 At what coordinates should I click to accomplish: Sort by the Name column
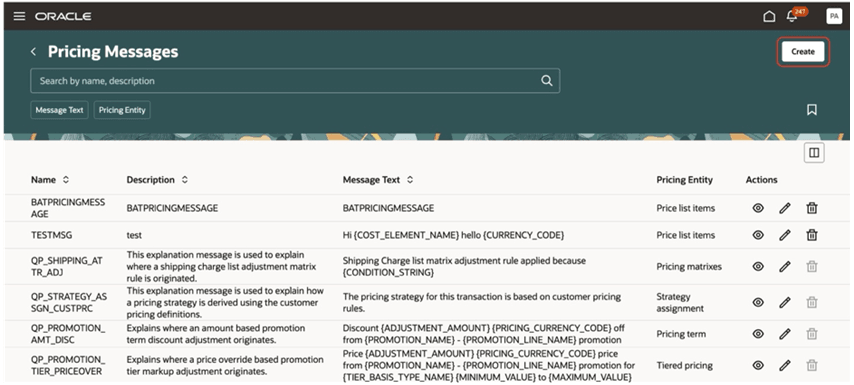66,180
